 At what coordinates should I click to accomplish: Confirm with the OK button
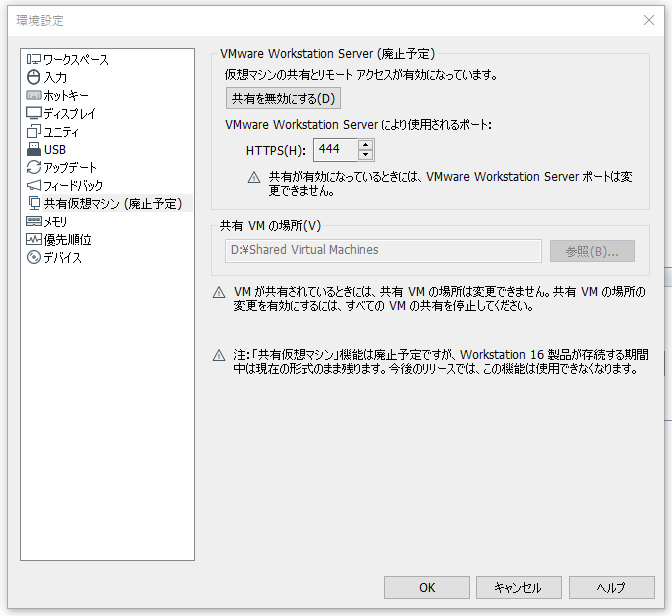click(427, 587)
